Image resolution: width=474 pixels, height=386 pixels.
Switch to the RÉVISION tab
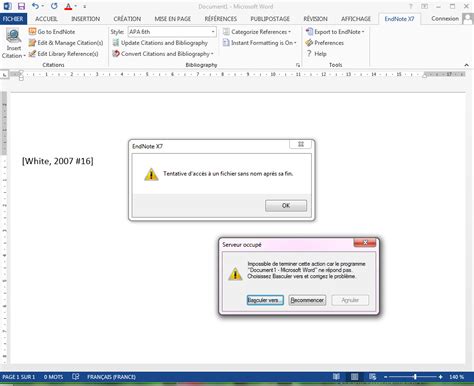(315, 19)
